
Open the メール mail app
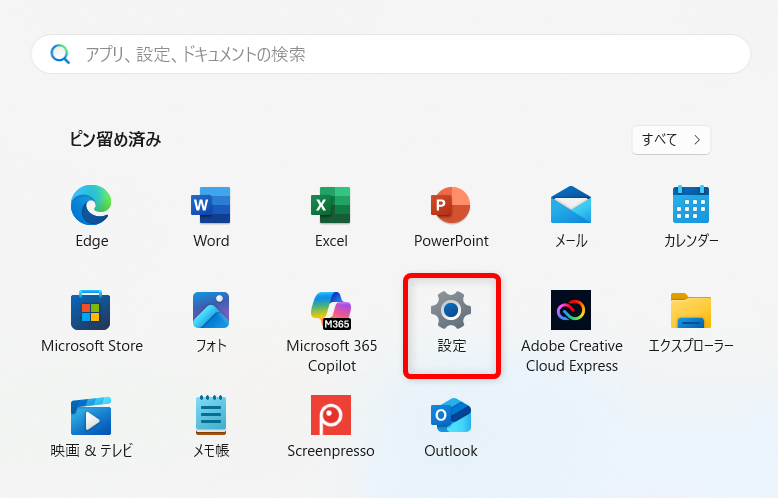point(571,216)
